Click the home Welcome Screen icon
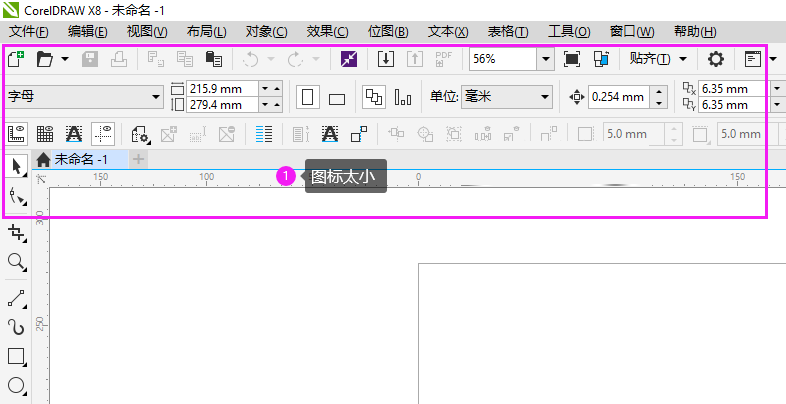786x404 pixels. tap(44, 160)
